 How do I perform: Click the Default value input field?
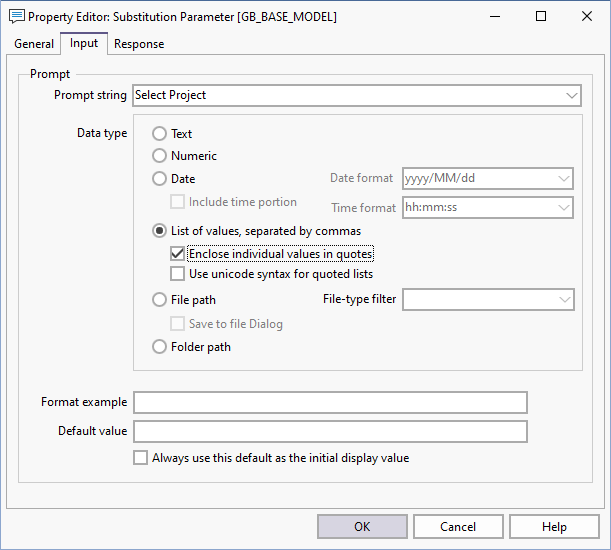330,431
